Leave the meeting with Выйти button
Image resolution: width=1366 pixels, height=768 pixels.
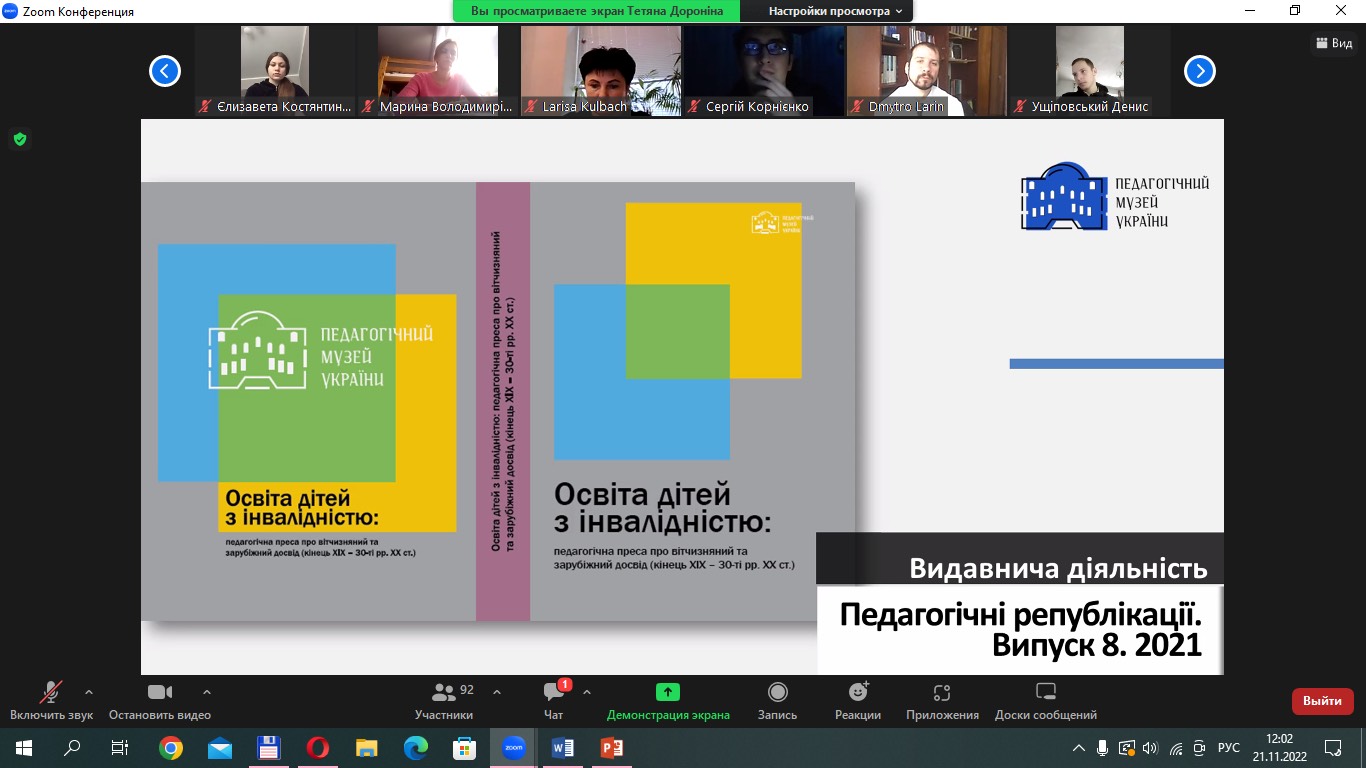coord(1322,701)
